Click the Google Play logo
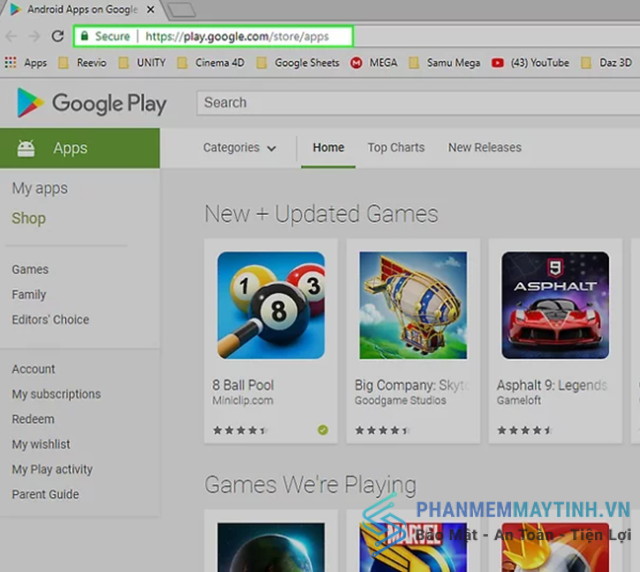 [91, 103]
